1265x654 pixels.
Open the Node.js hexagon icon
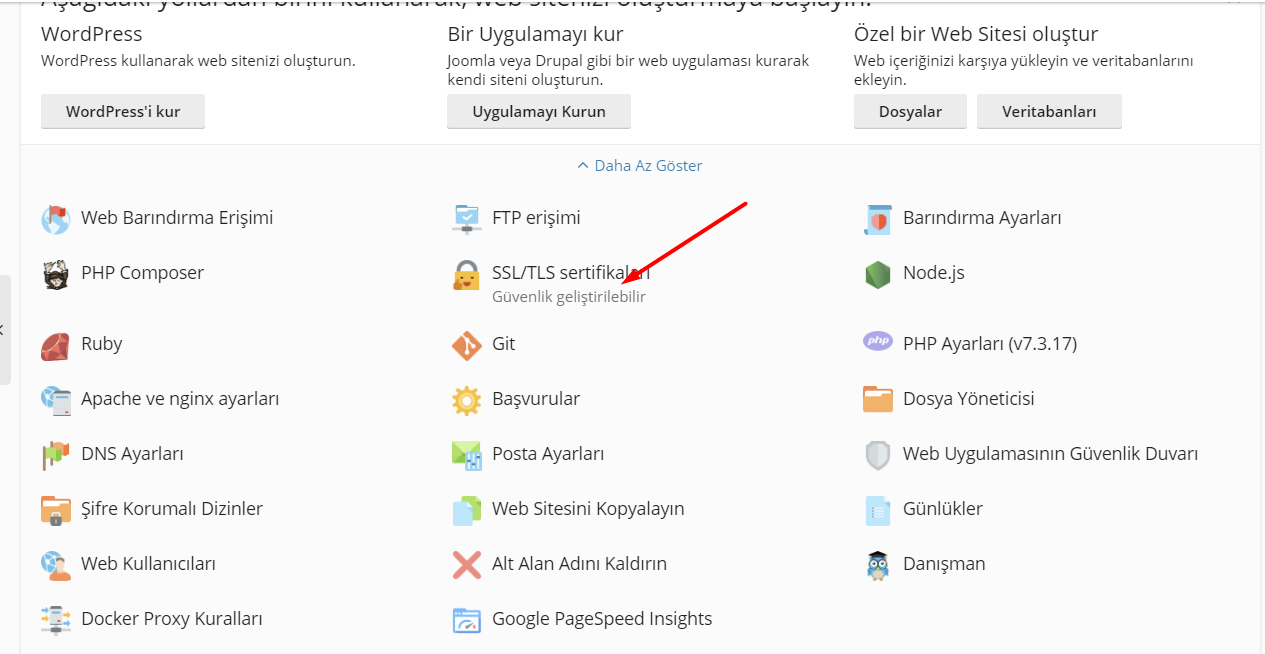click(x=877, y=274)
